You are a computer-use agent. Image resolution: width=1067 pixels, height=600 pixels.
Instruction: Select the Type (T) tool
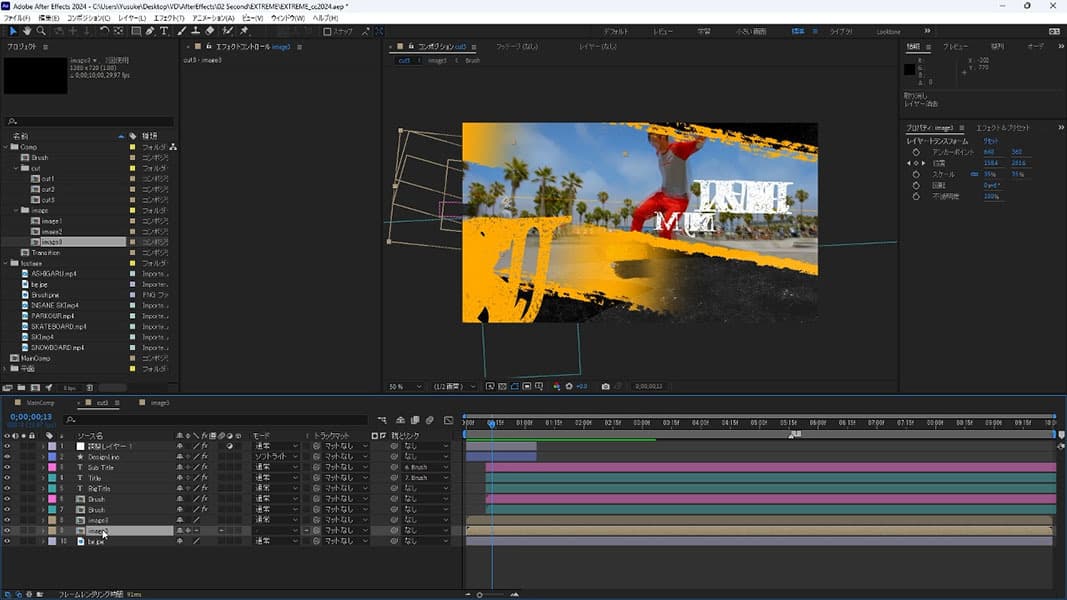point(165,31)
